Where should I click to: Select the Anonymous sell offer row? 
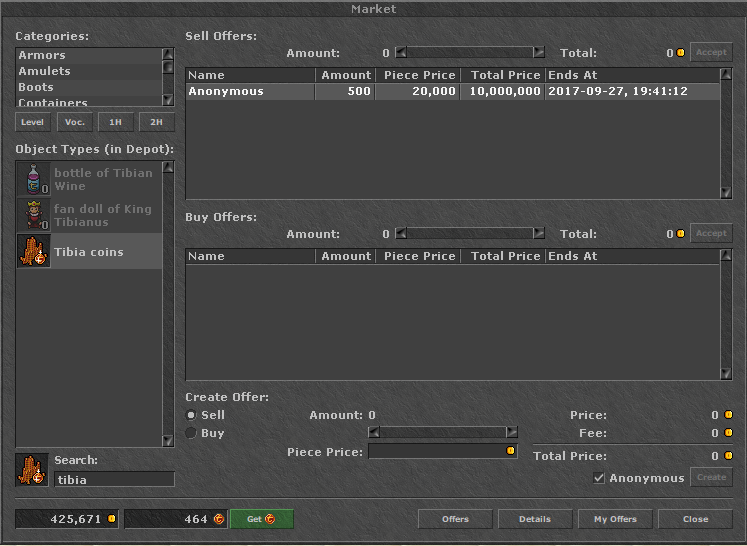453,91
